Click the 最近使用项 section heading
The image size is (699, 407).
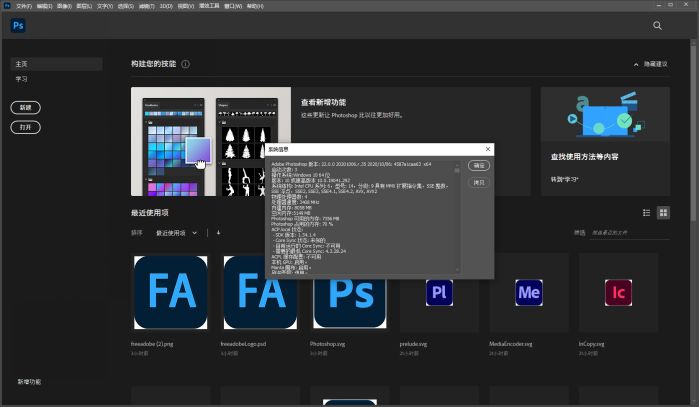click(x=150, y=213)
